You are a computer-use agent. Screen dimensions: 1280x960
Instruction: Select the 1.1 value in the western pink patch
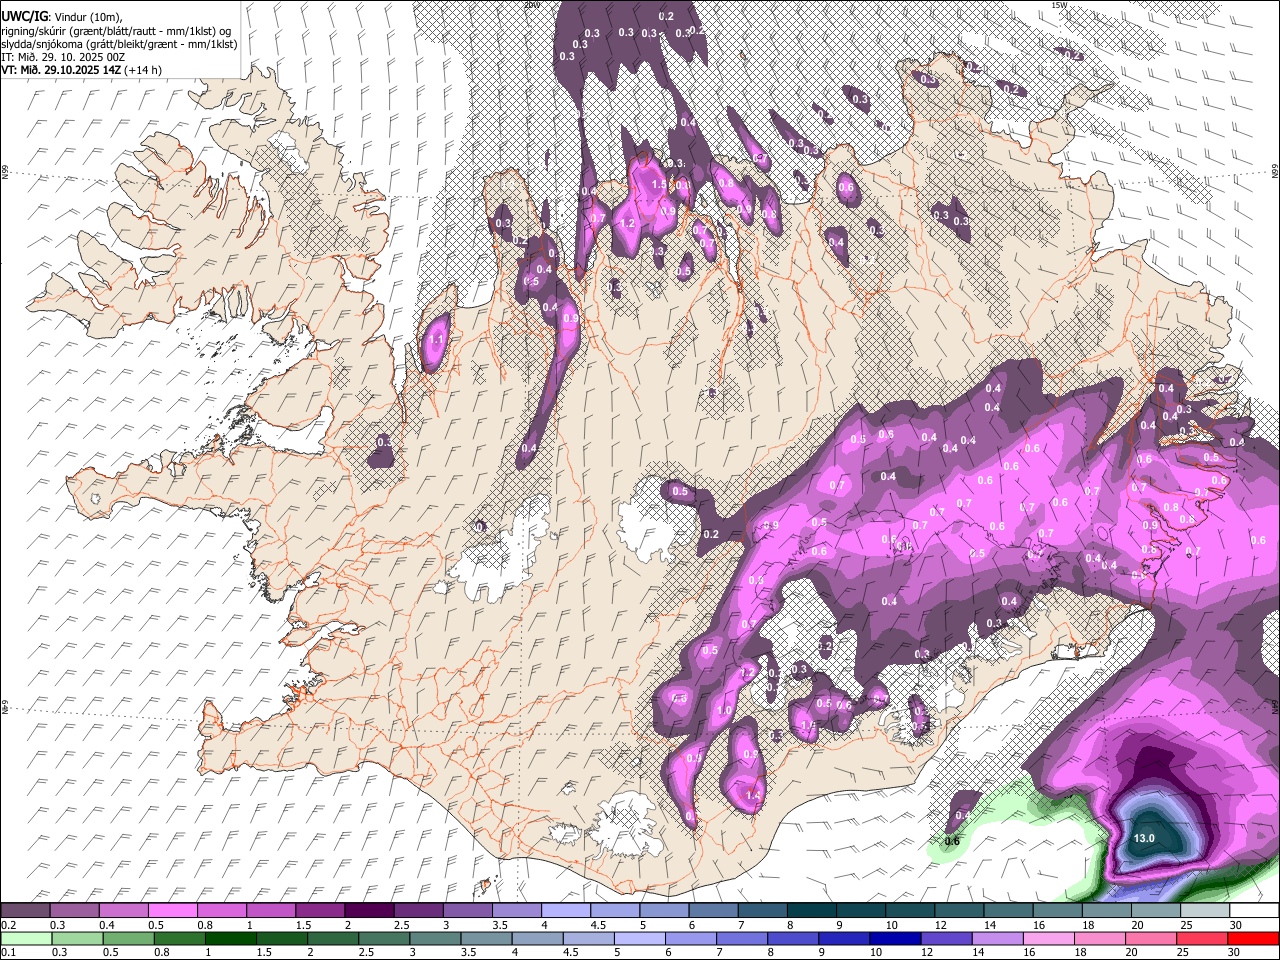pos(435,340)
